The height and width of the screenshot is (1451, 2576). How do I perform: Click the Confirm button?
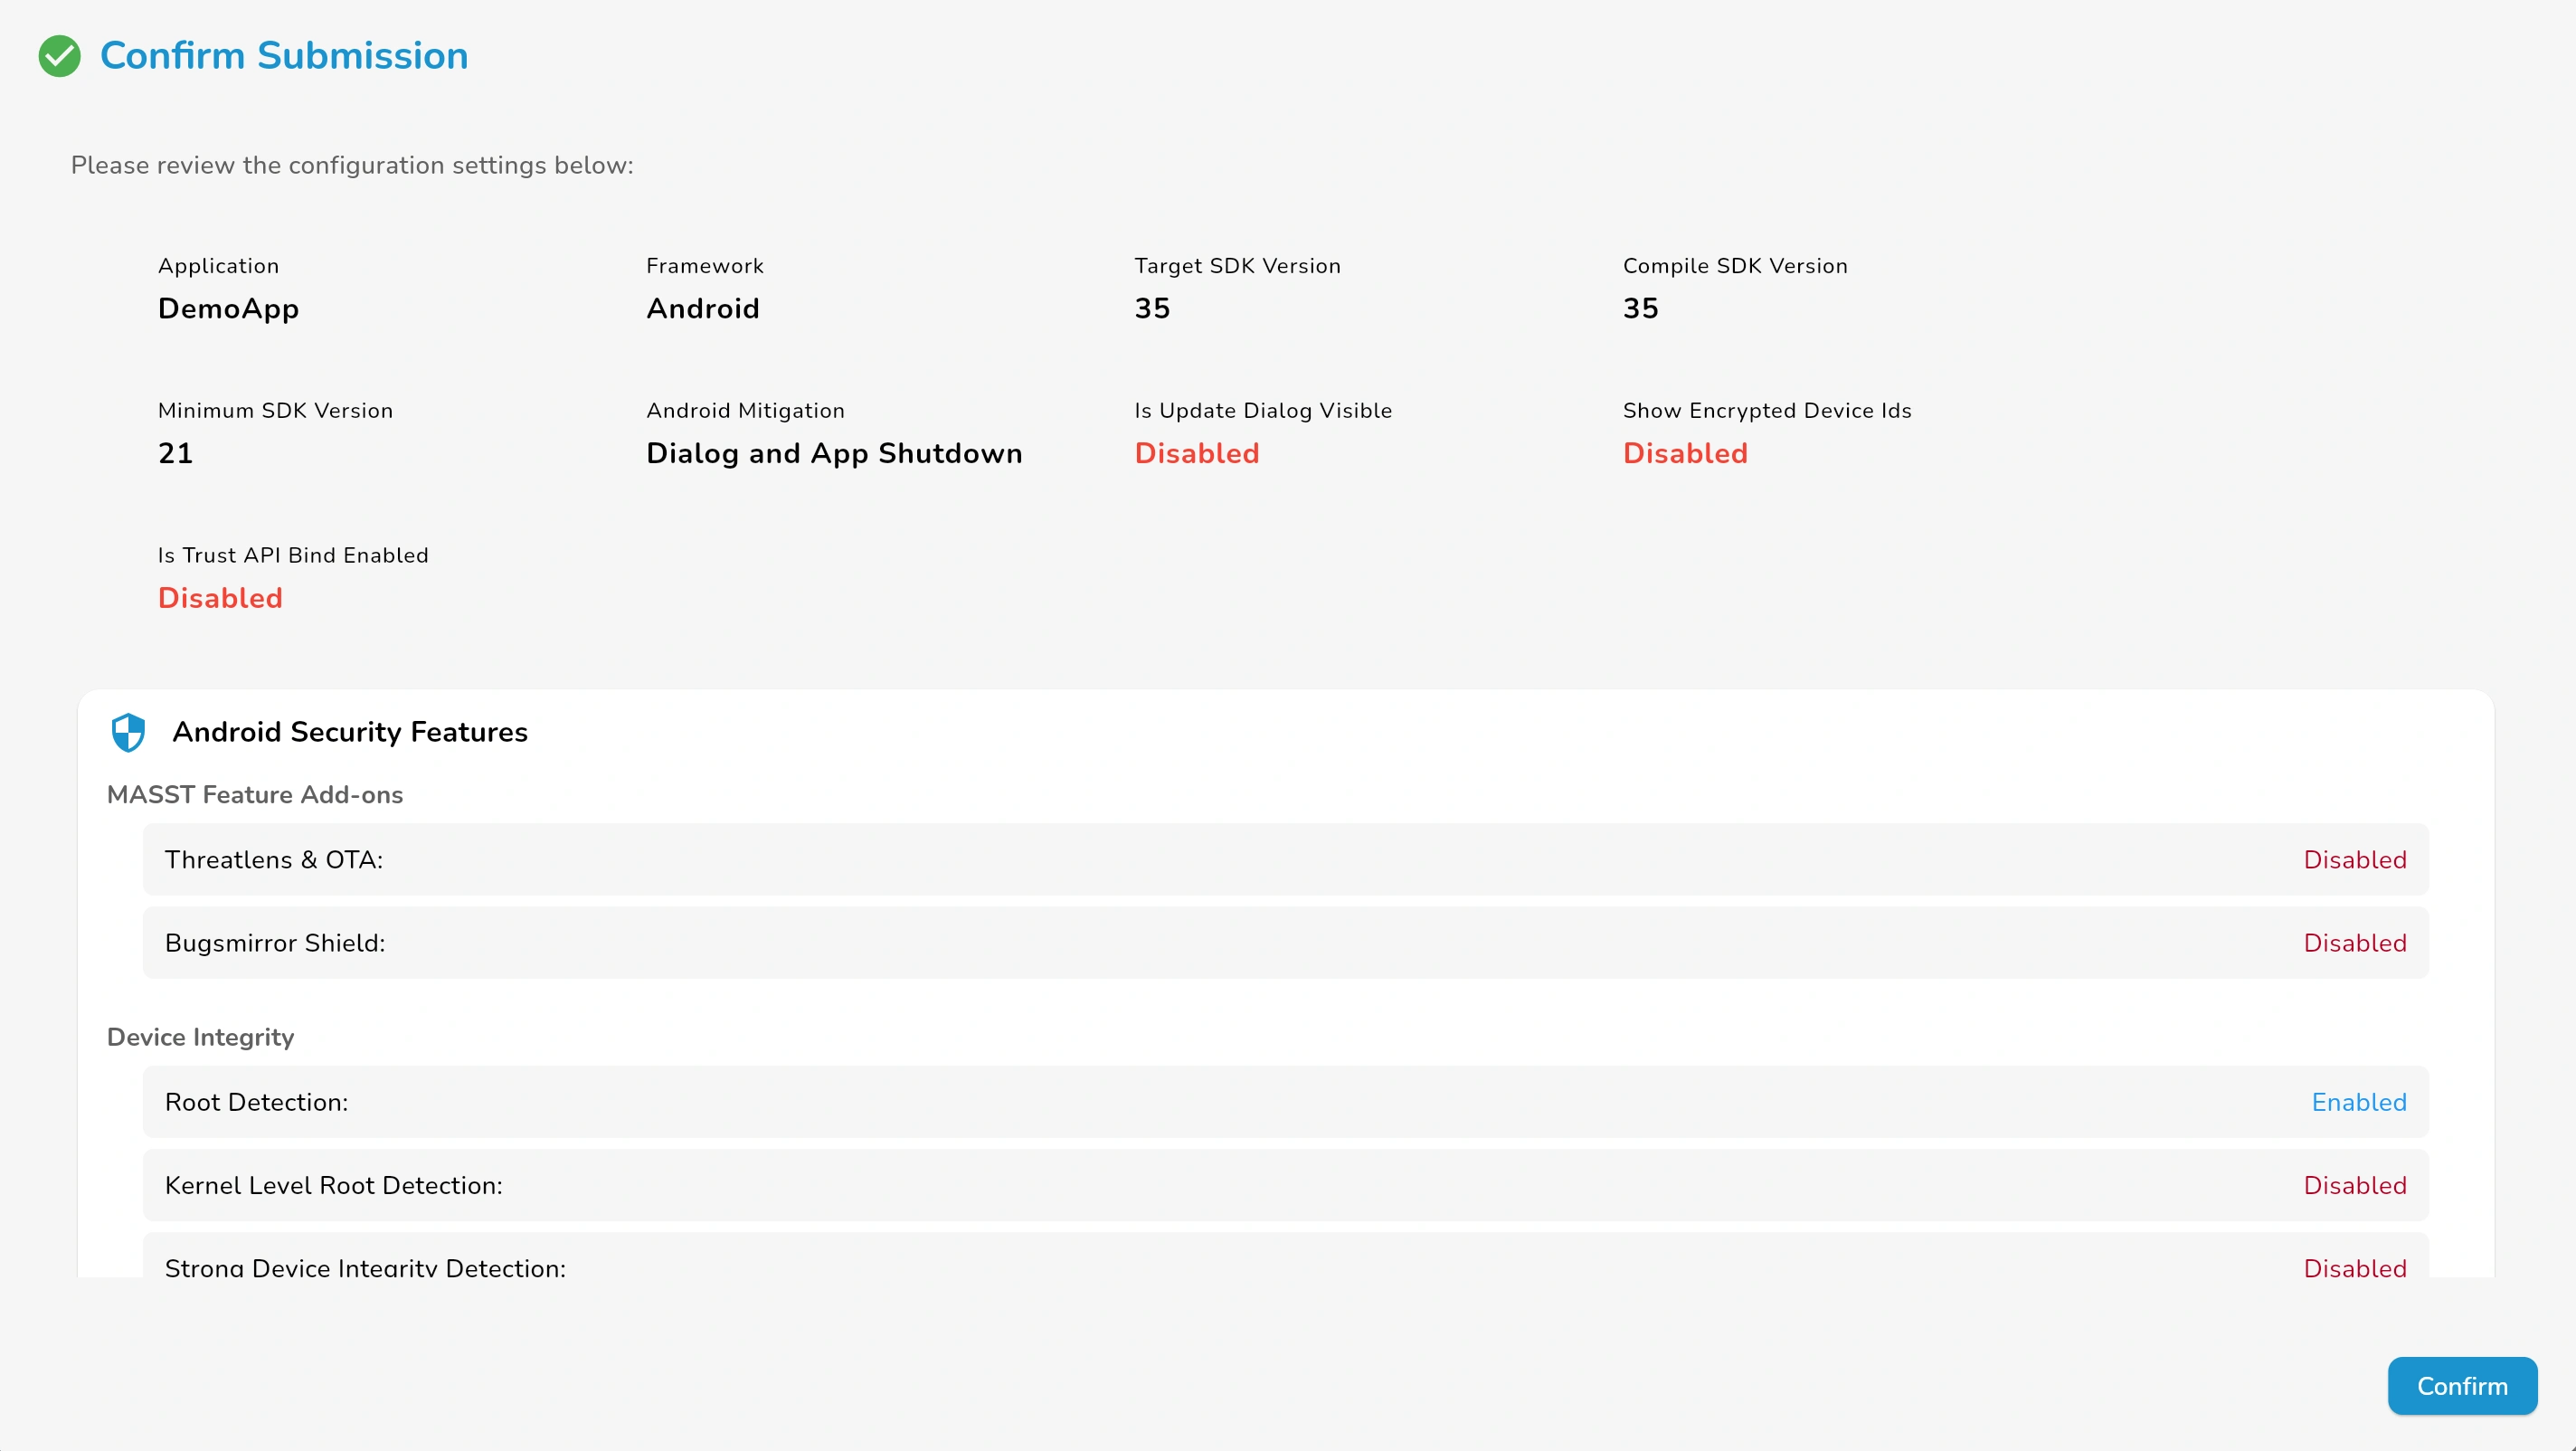[x=2462, y=1386]
